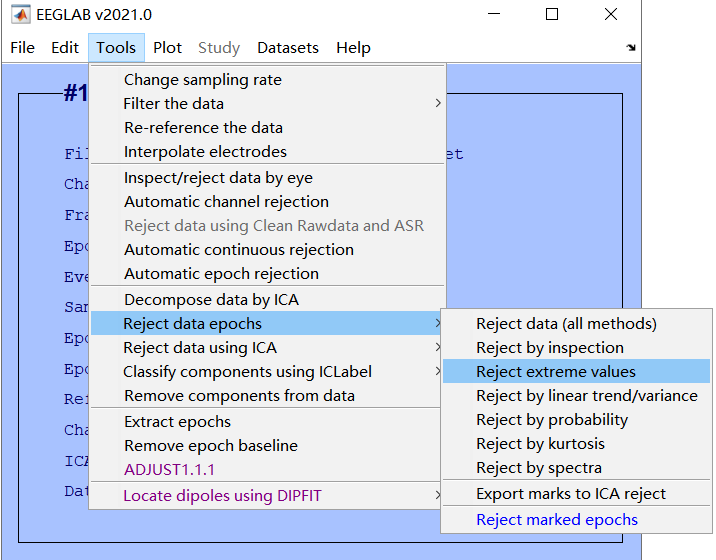Expand Reject data epochs submenu
This screenshot has width=716, height=560.
pos(268,323)
